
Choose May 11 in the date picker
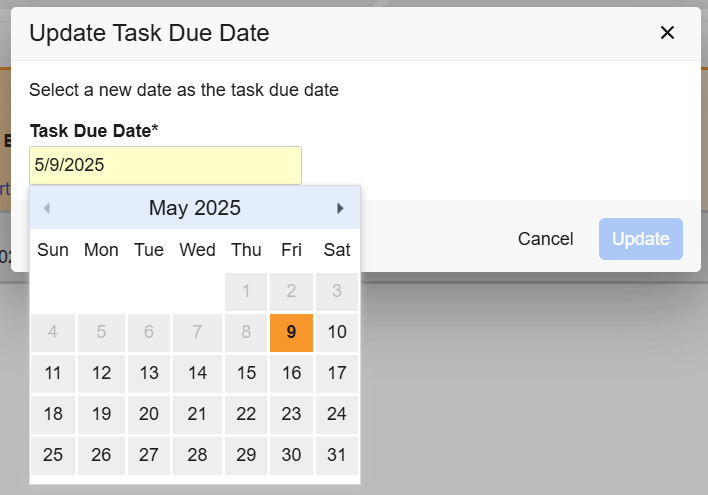click(x=53, y=373)
